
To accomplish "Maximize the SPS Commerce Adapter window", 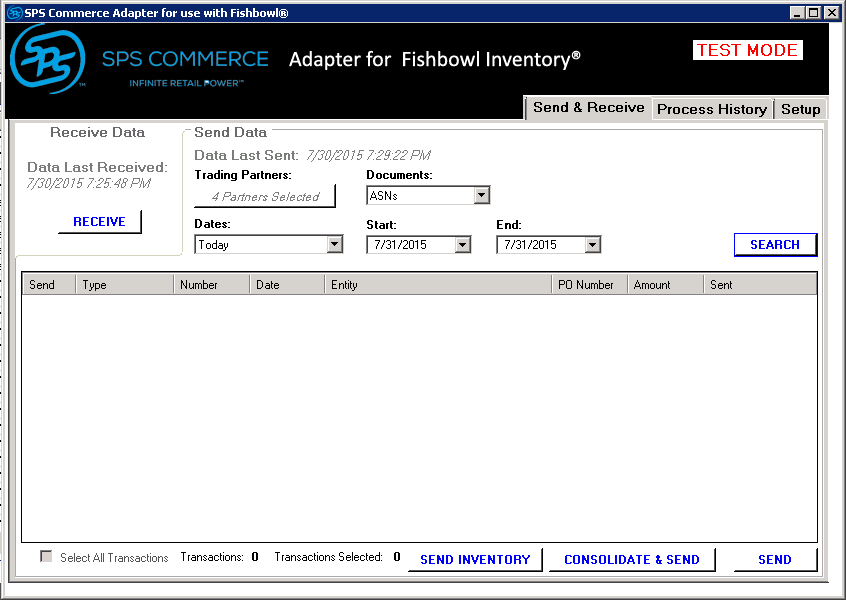I will [814, 12].
